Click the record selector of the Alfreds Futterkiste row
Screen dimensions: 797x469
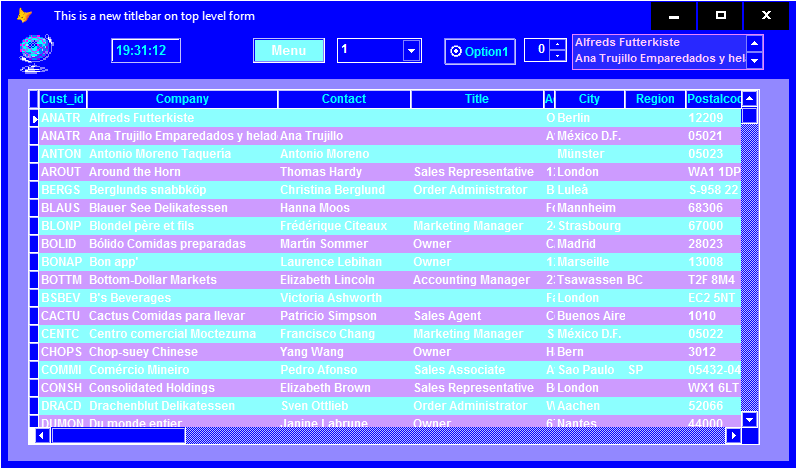[x=34, y=118]
